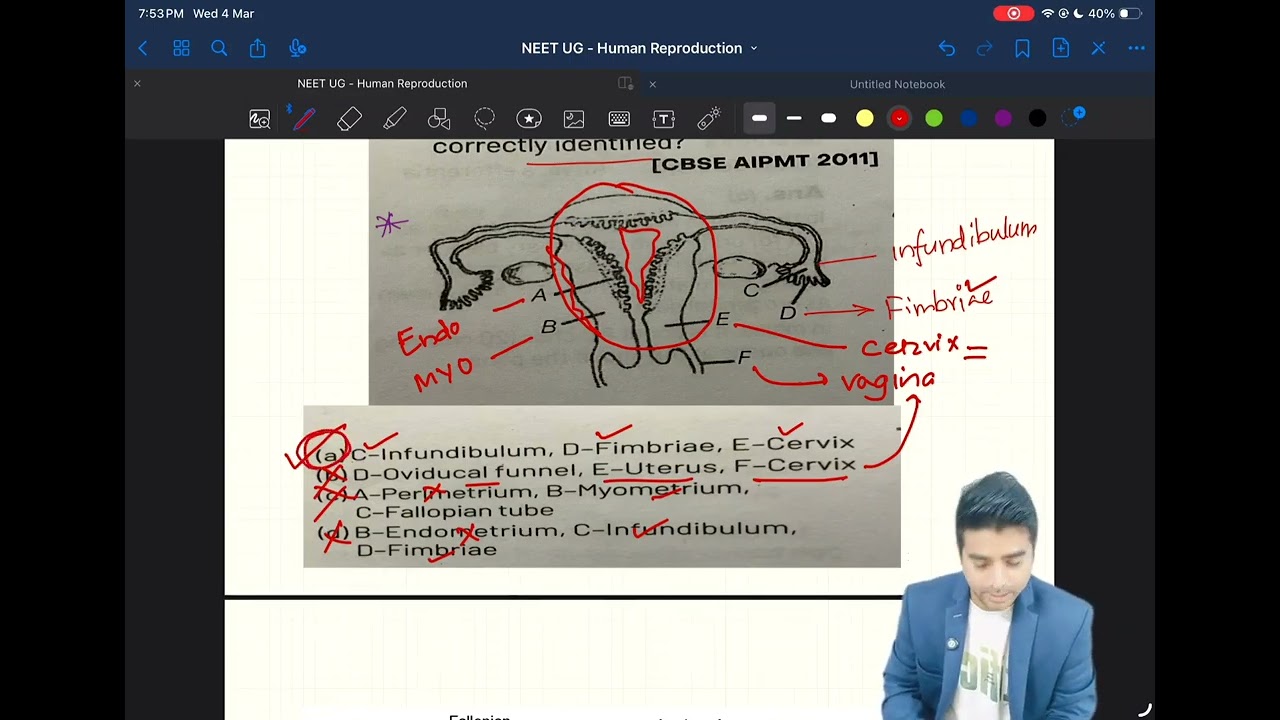Undo the last stroke
The width and height of the screenshot is (1280, 720).
pos(946,48)
